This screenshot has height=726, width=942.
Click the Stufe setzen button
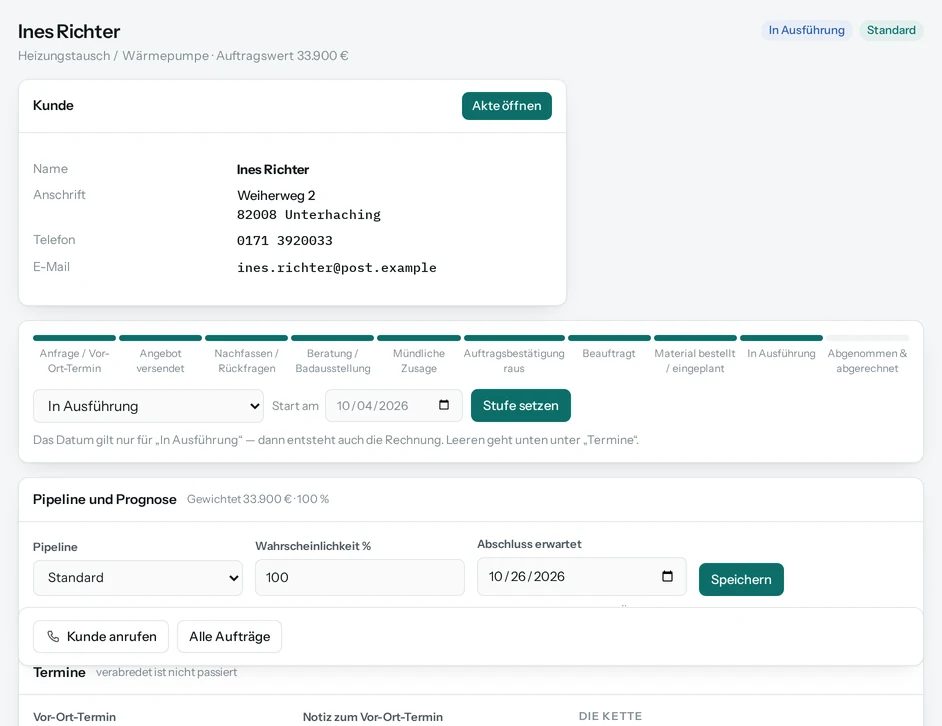(521, 406)
